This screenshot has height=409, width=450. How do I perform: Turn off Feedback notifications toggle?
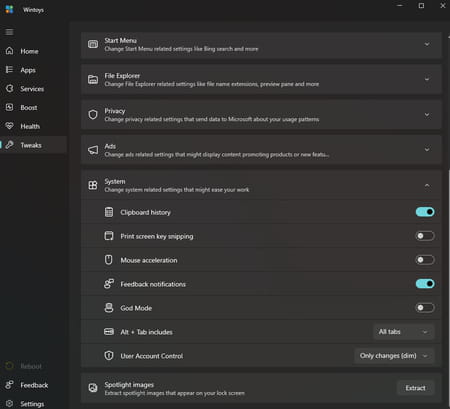[425, 284]
